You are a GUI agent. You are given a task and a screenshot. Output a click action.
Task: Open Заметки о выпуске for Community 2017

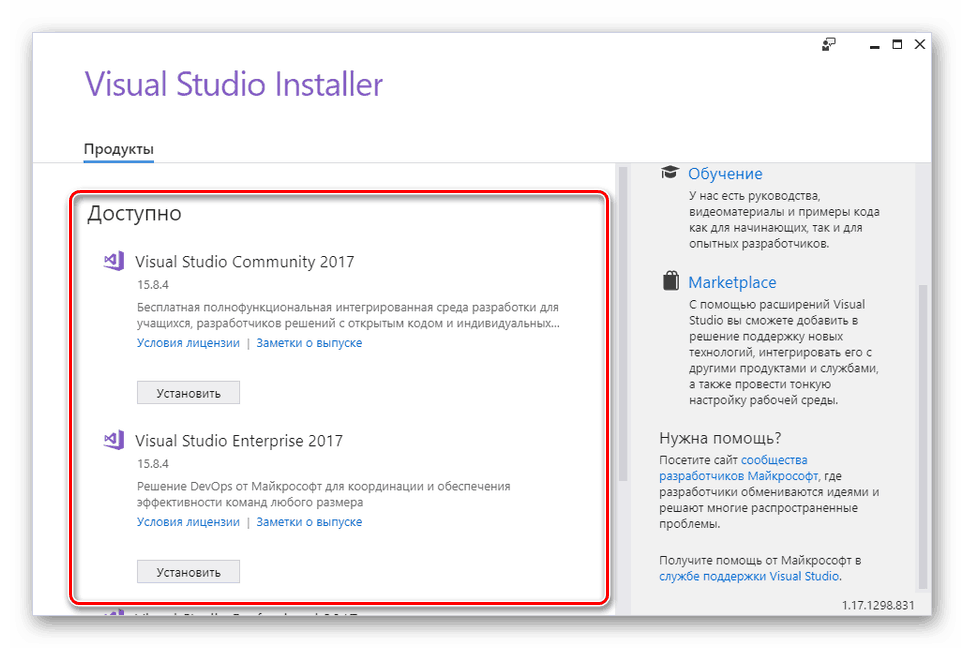click(309, 343)
